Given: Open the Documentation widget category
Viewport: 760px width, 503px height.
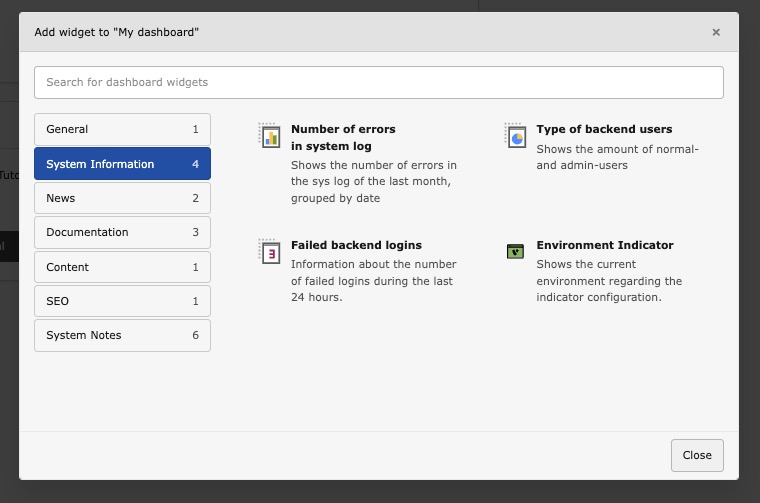Looking at the screenshot, I should 123,232.
